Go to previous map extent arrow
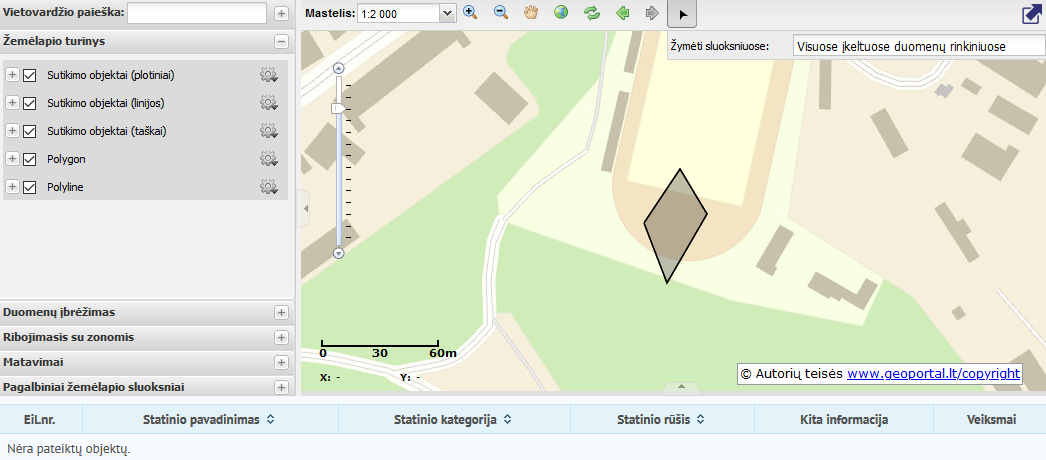 622,13
